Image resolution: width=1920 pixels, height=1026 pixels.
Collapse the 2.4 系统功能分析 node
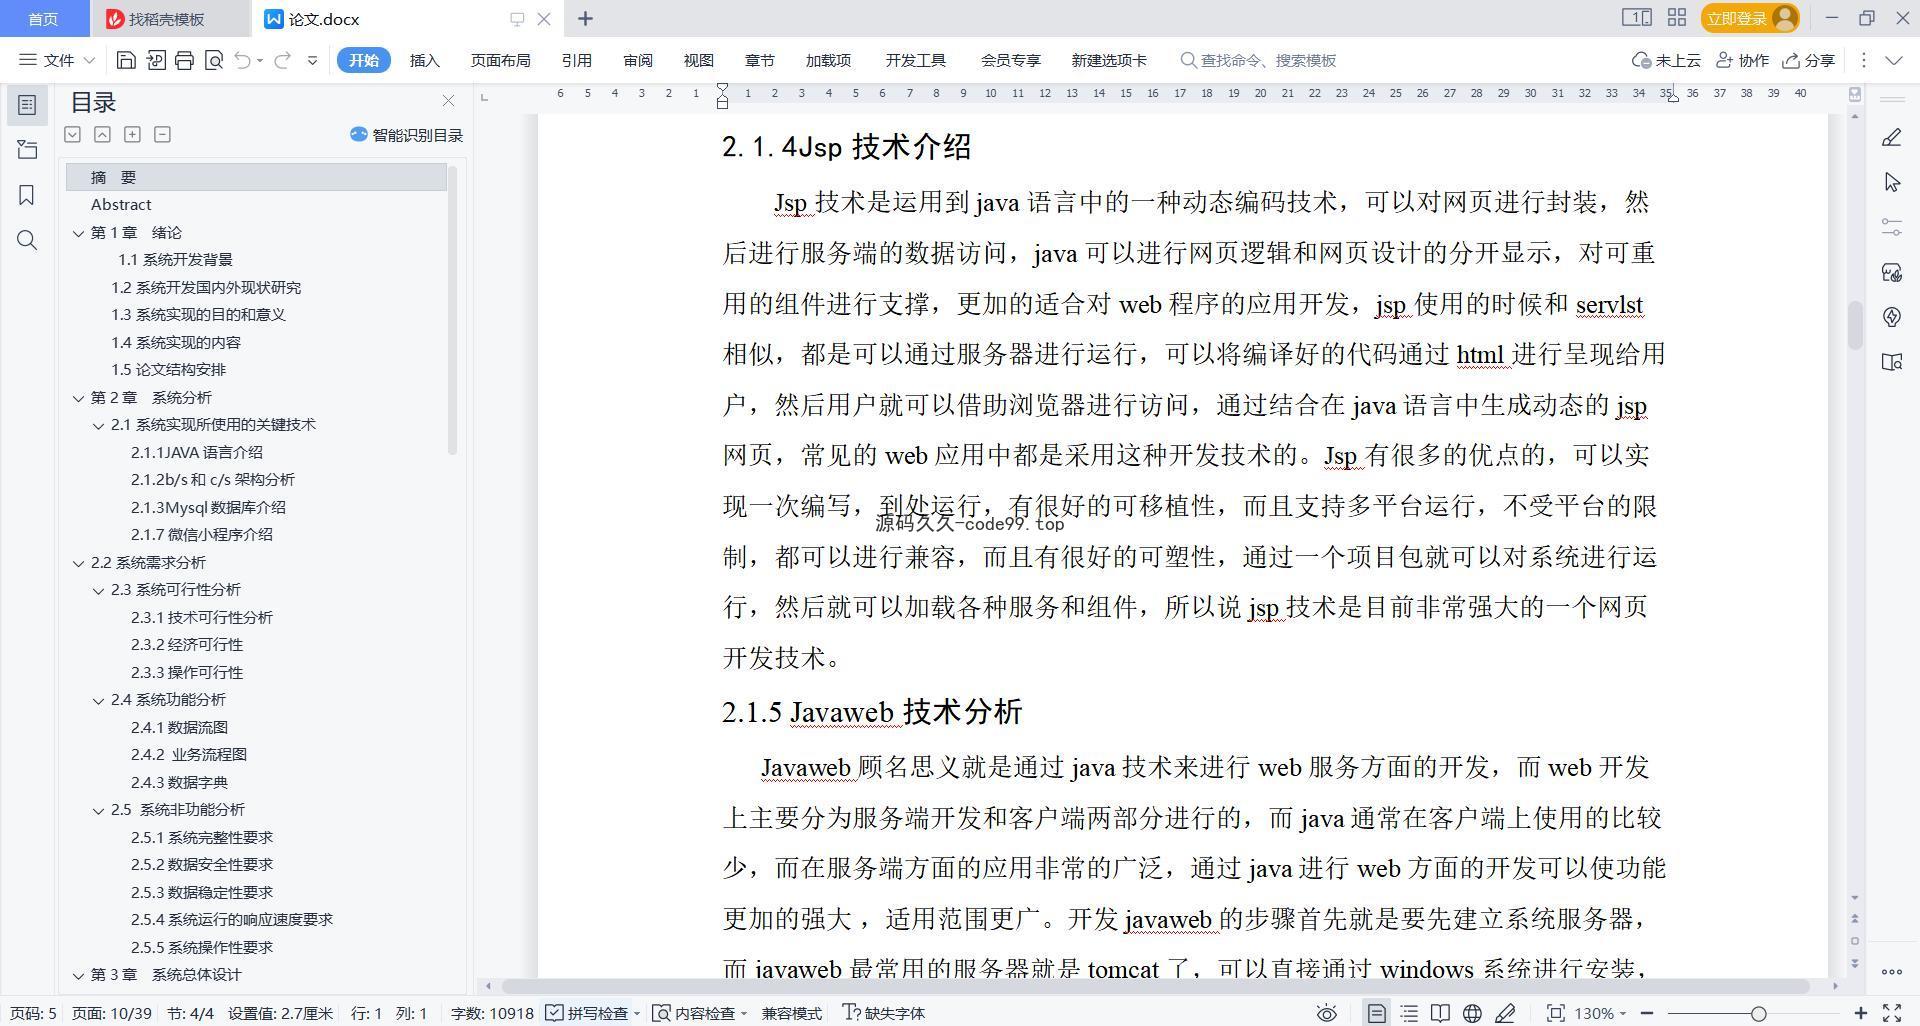98,700
